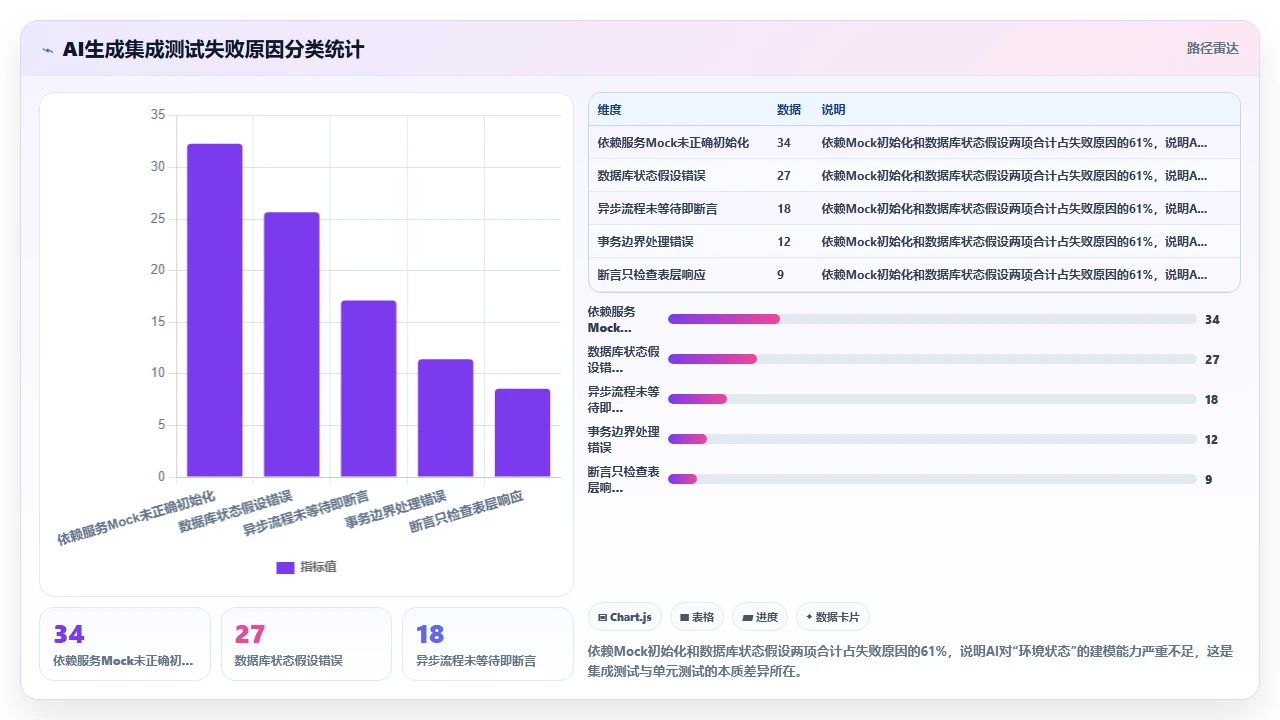
Task: Click the 事务边界处理错误 progress label
Action: (624, 440)
